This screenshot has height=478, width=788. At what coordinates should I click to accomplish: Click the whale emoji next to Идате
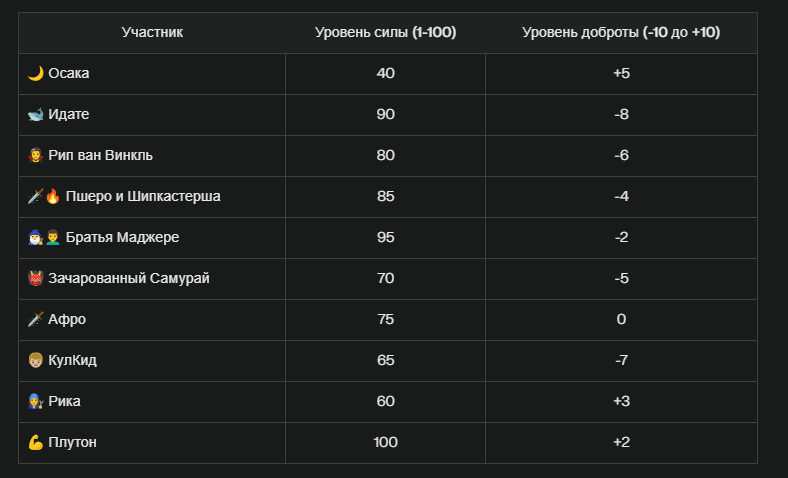tap(36, 115)
